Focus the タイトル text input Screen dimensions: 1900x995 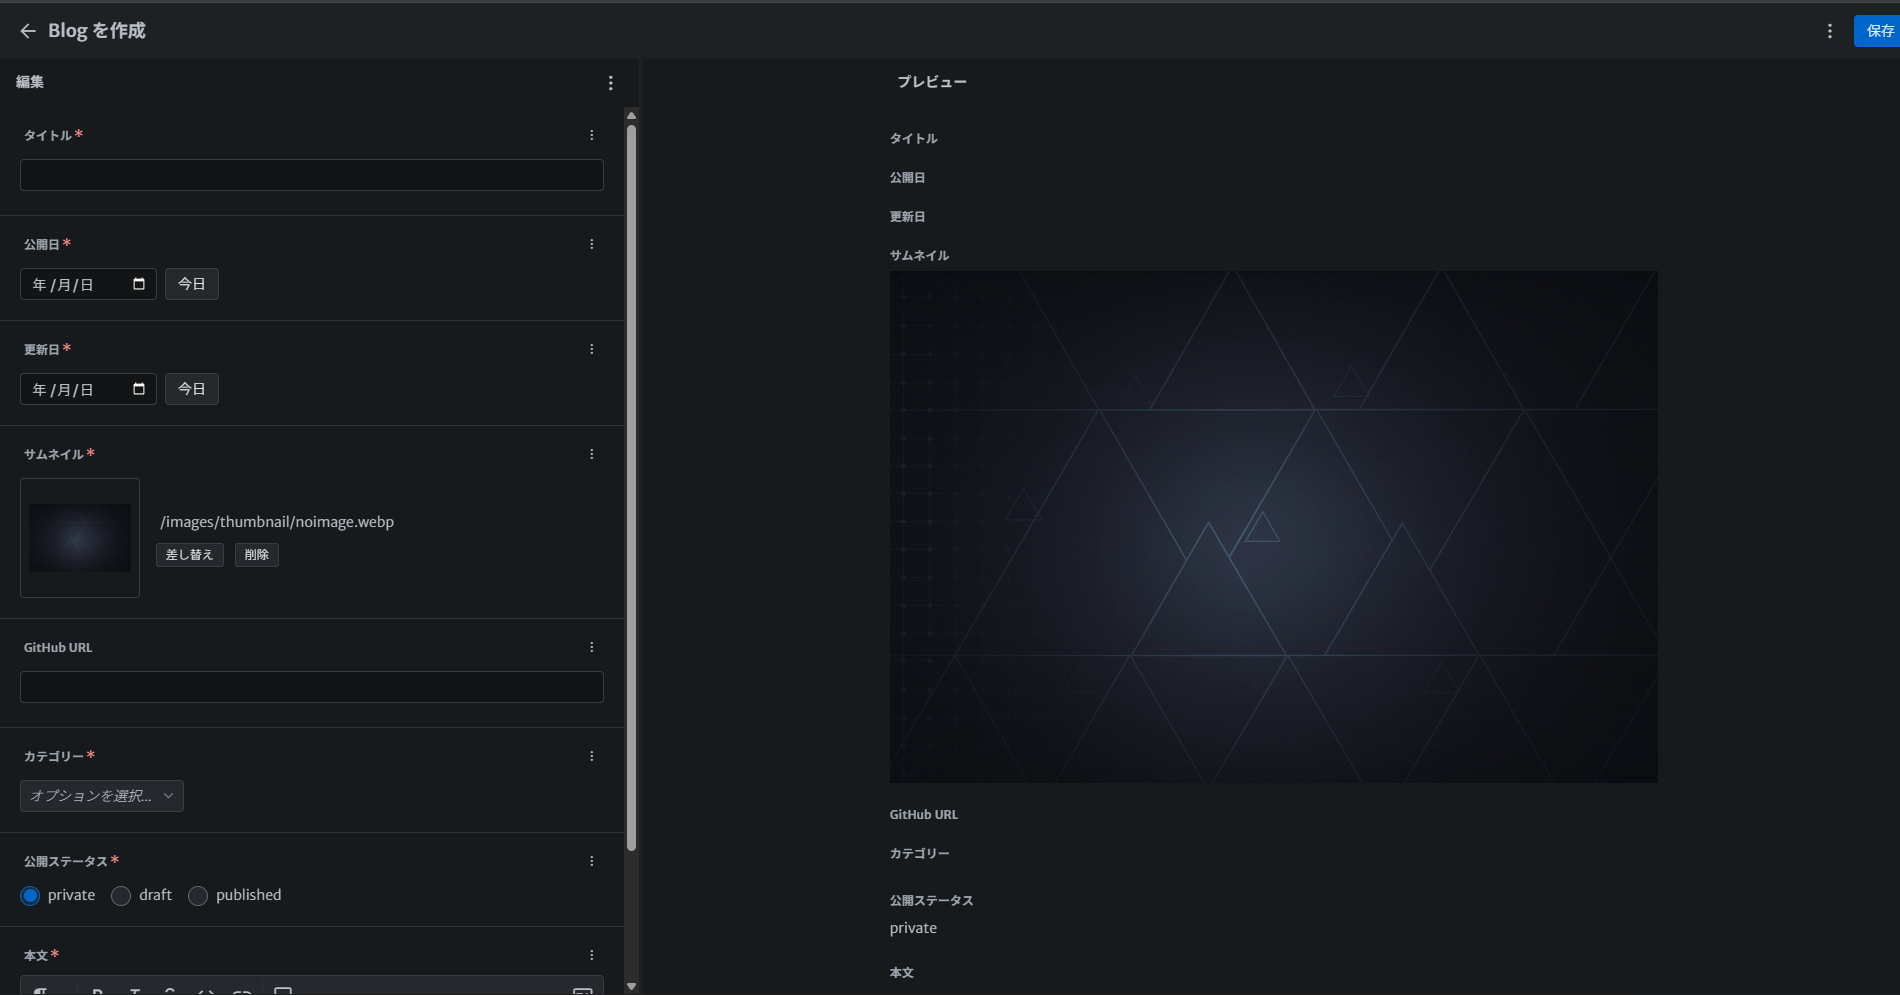(311, 175)
